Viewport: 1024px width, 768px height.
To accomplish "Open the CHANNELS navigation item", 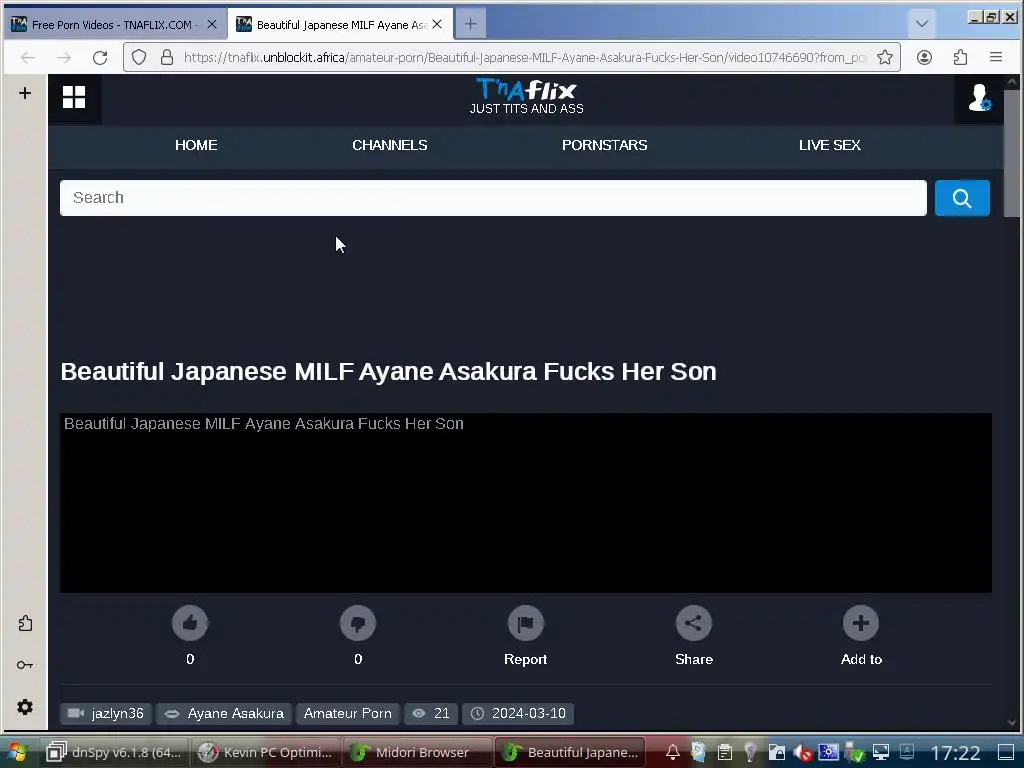I will tap(390, 145).
